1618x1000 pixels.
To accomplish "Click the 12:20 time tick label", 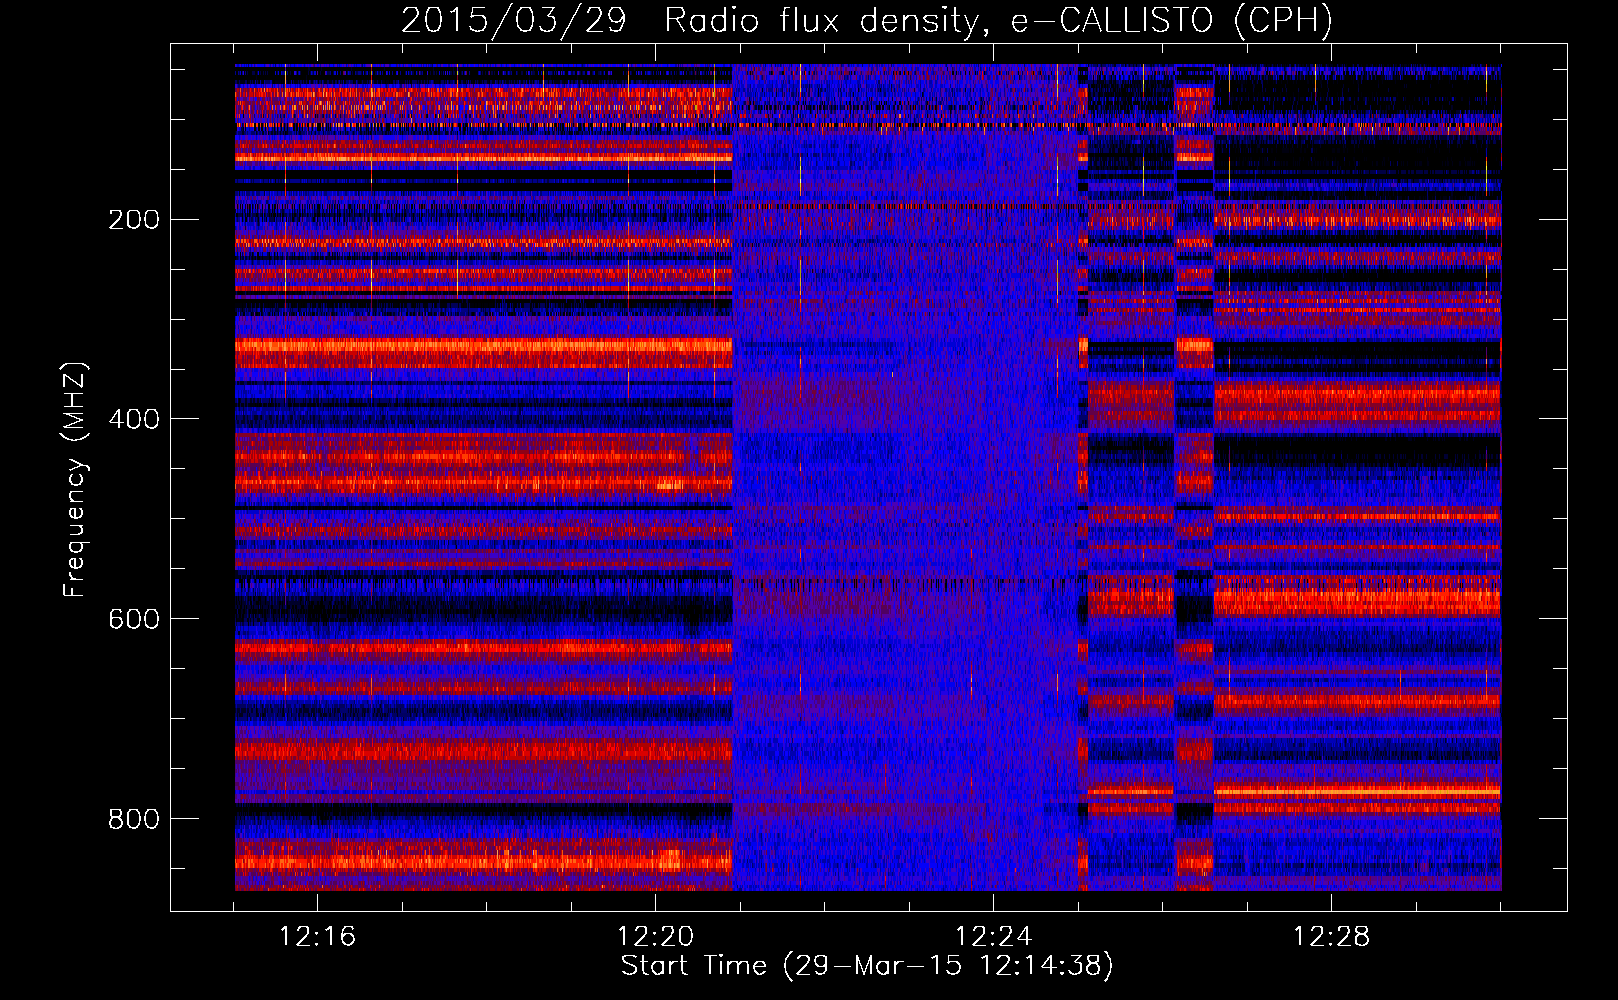I will click(655, 937).
